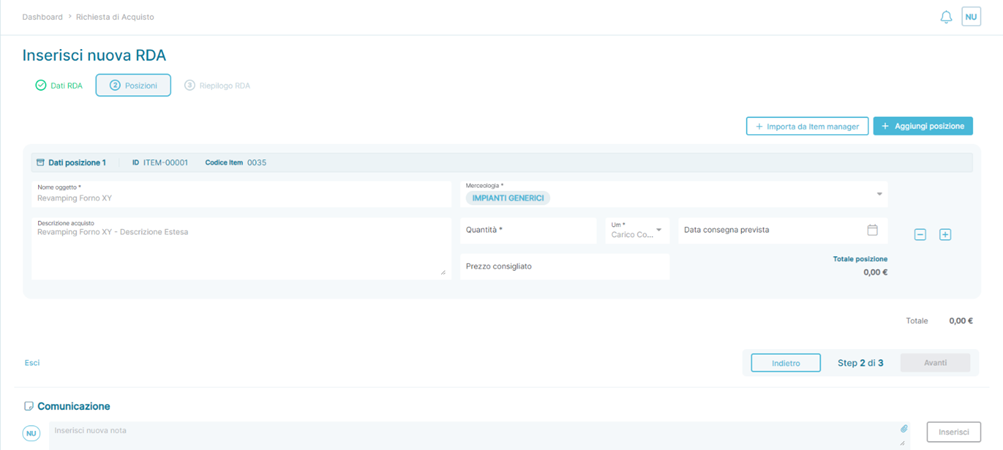Open the calendar icon for delivery date

click(873, 230)
